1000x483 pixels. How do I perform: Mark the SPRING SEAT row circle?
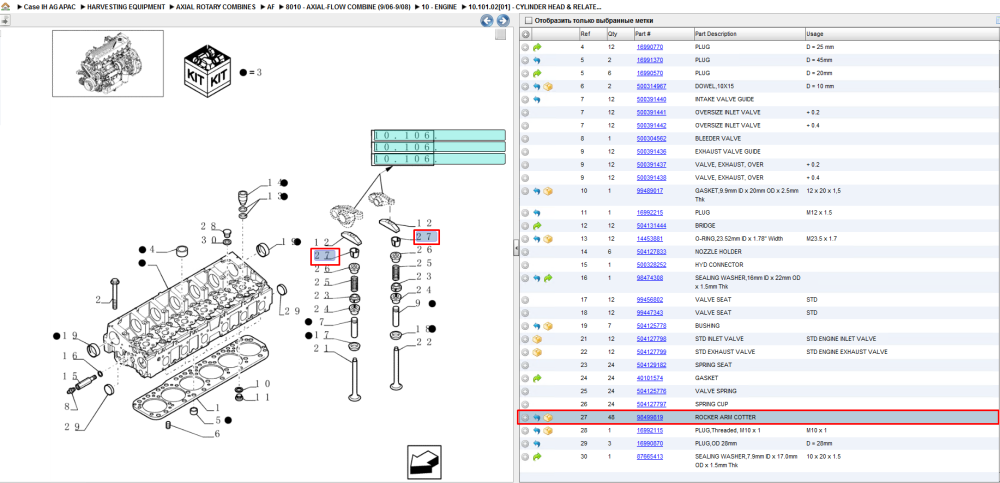(x=526, y=365)
